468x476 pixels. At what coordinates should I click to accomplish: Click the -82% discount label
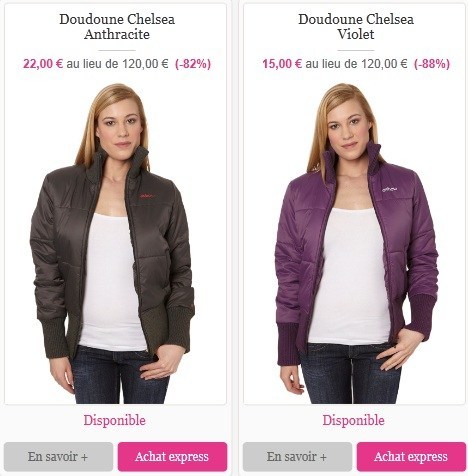[x=193, y=63]
